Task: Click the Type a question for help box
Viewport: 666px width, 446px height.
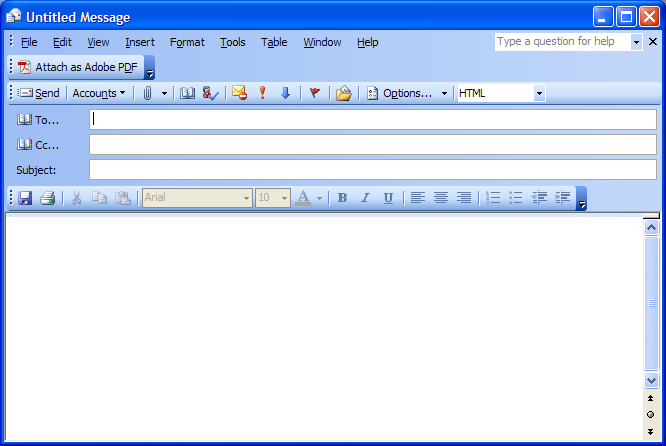Action: [562, 42]
